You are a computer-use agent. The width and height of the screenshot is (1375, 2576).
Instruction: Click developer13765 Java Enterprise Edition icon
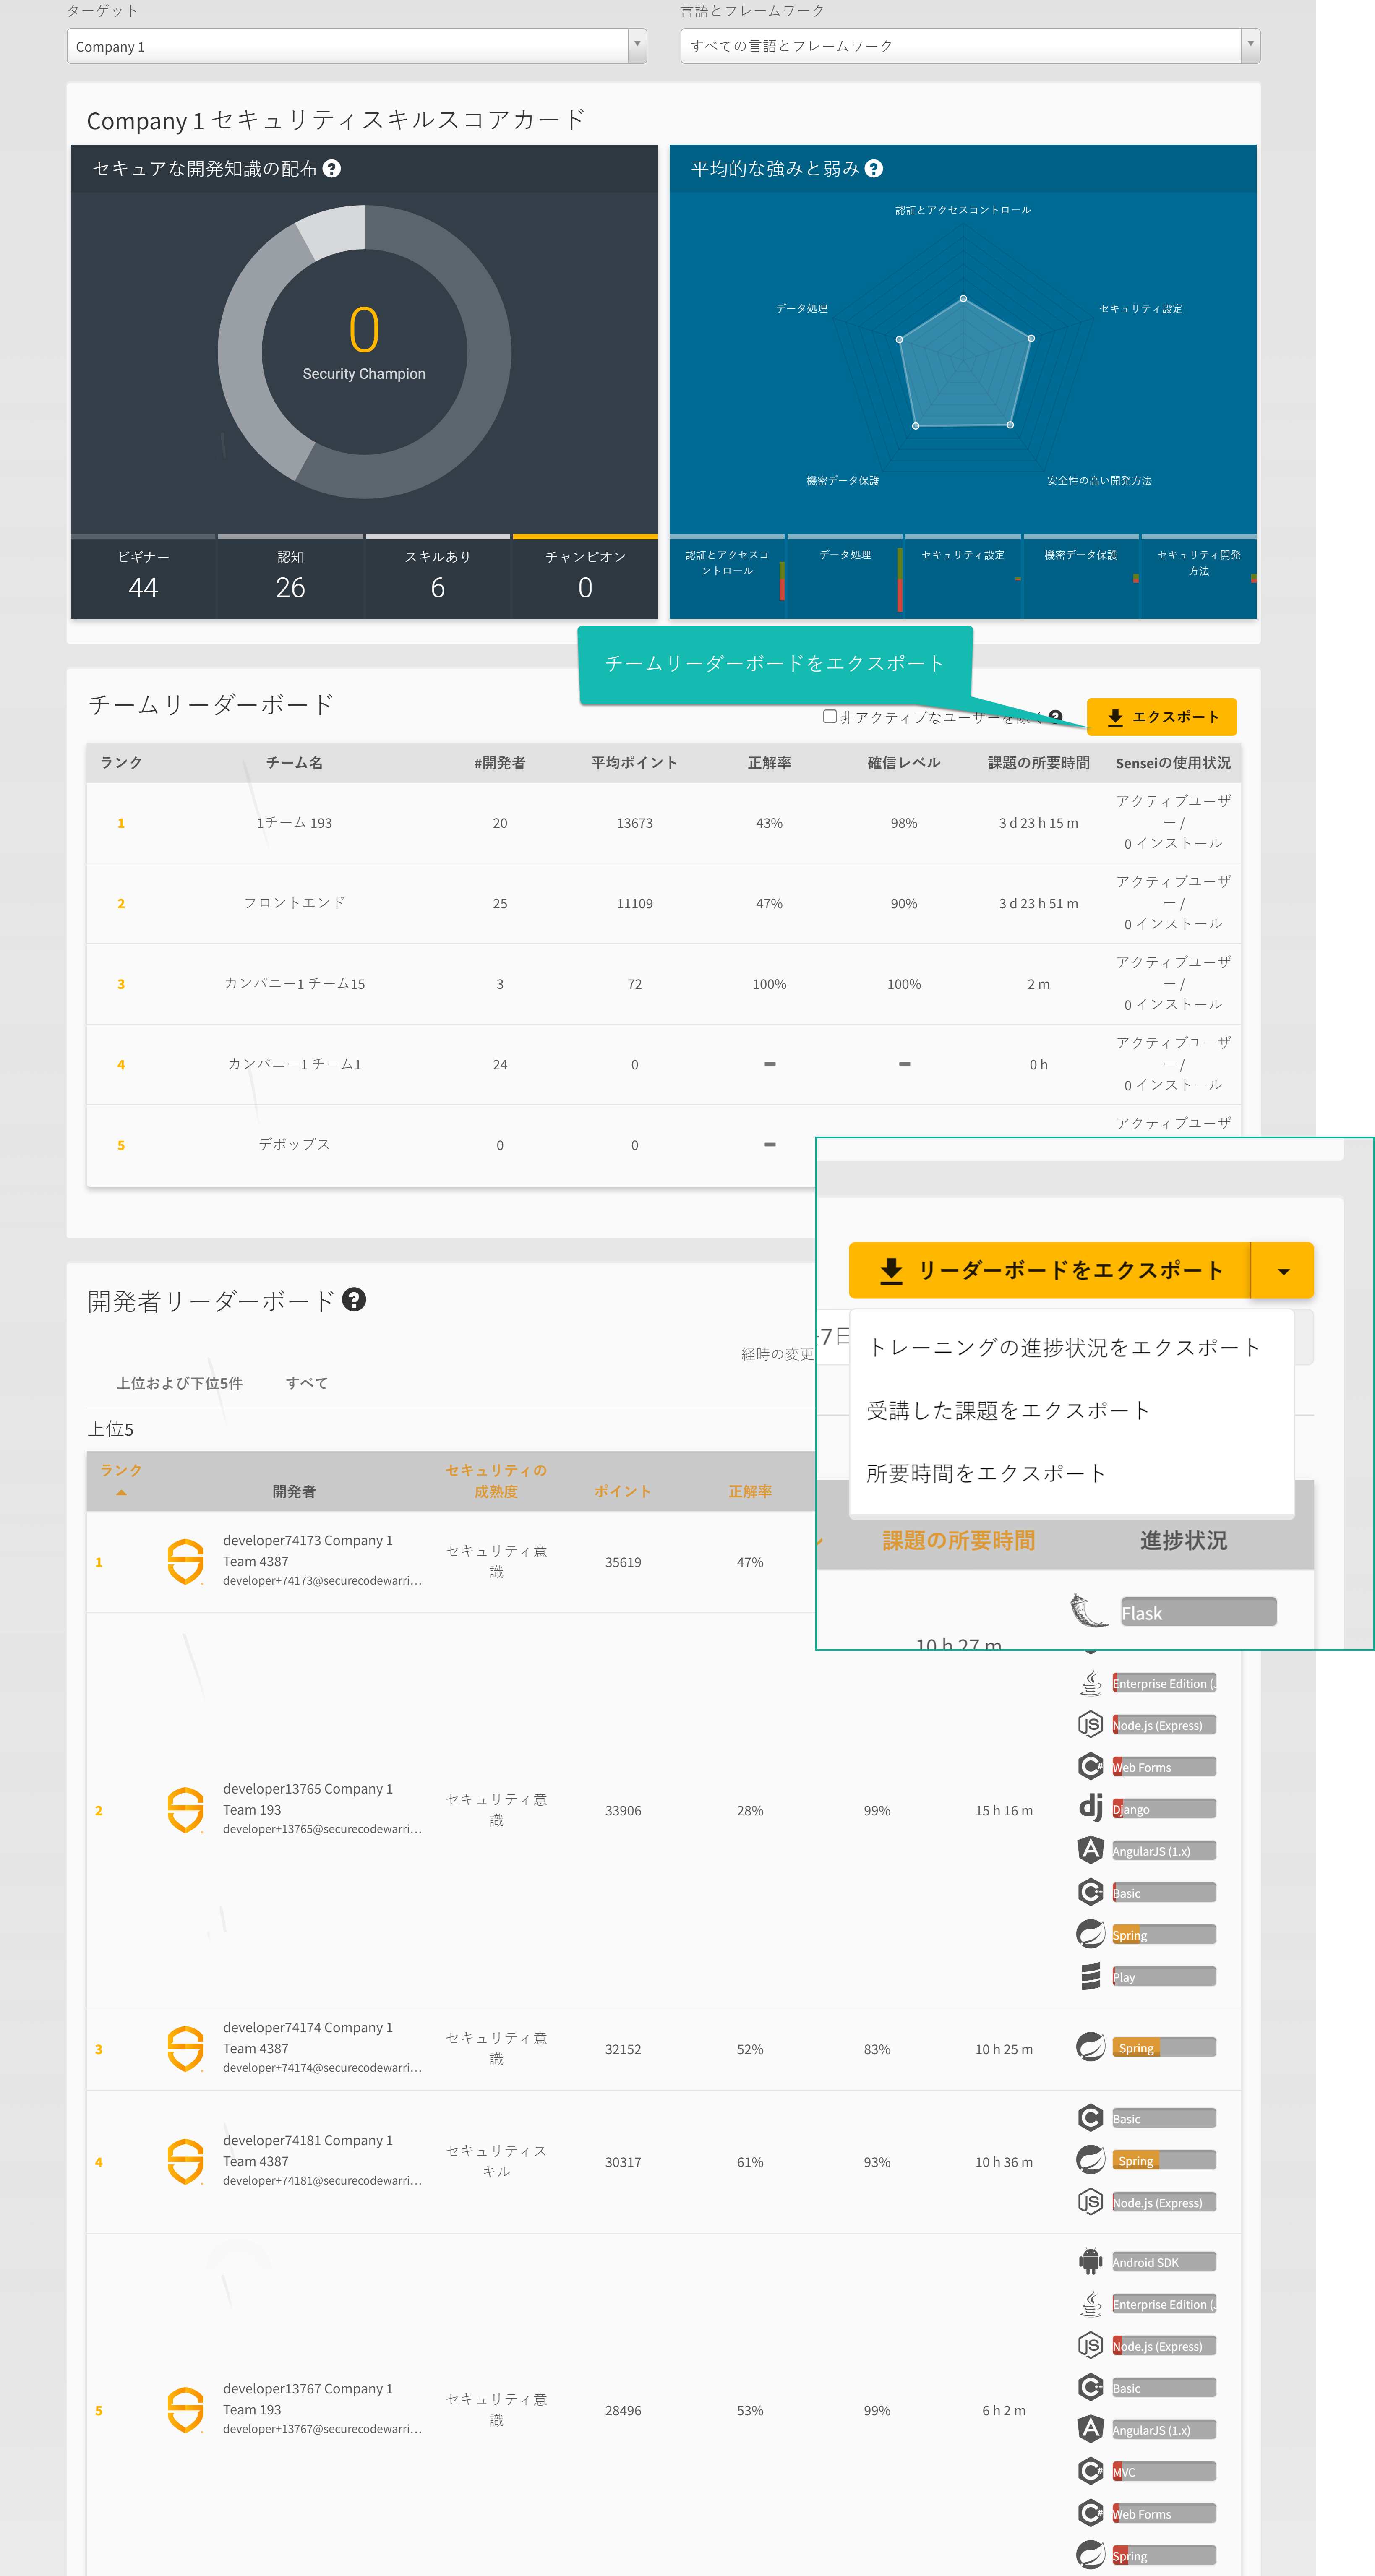pyautogui.click(x=1090, y=1682)
